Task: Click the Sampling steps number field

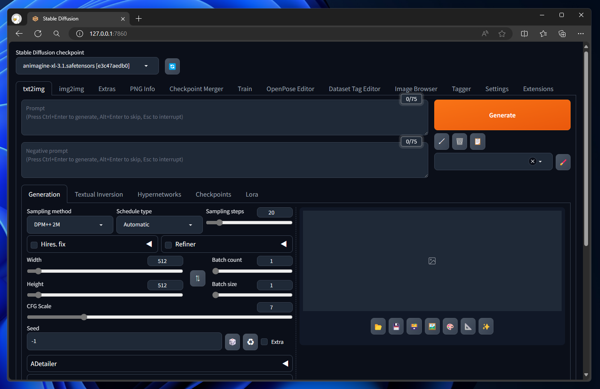Action: (x=275, y=212)
